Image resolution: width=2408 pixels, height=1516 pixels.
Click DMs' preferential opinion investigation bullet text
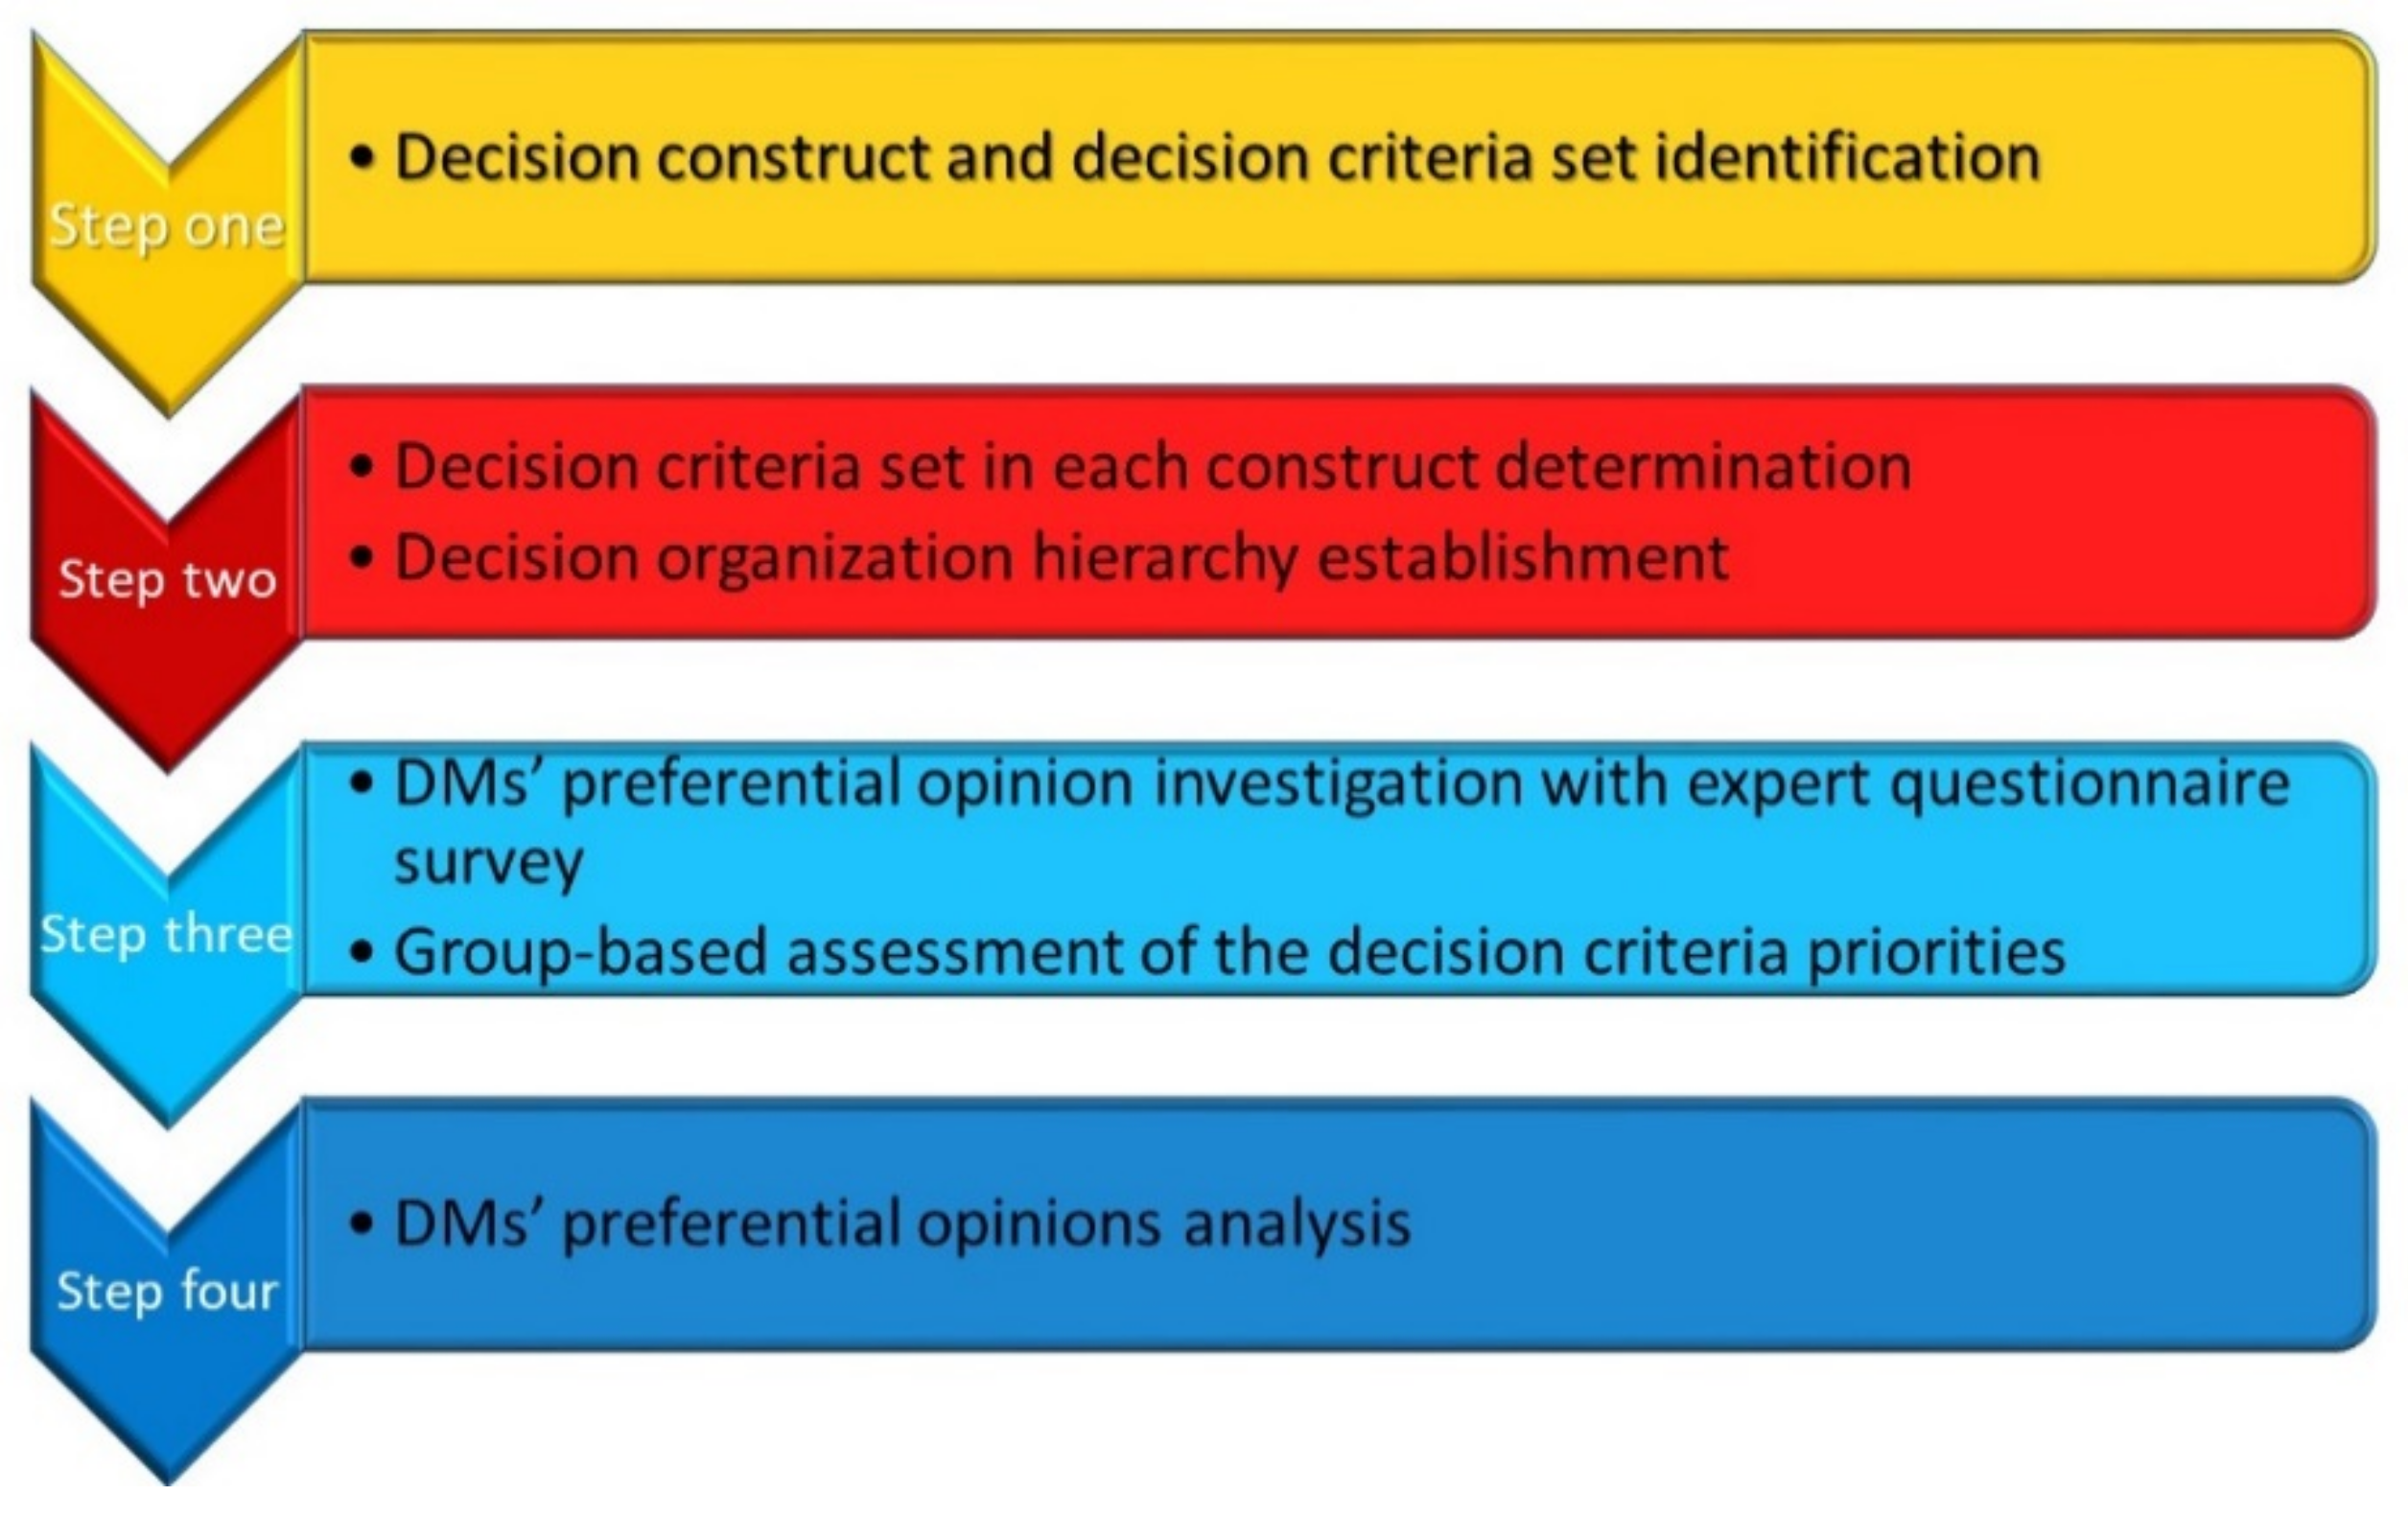point(1342,782)
